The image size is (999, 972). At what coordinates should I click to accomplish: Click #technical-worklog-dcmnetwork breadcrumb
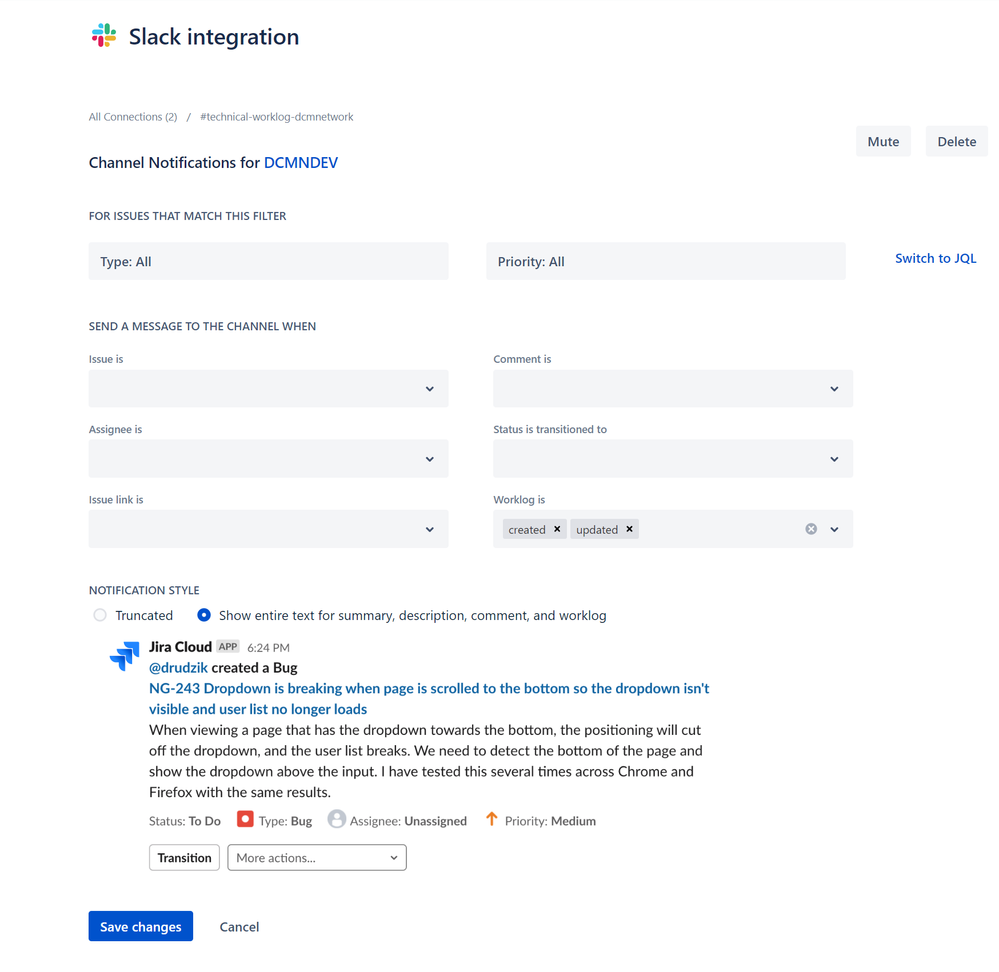point(277,117)
